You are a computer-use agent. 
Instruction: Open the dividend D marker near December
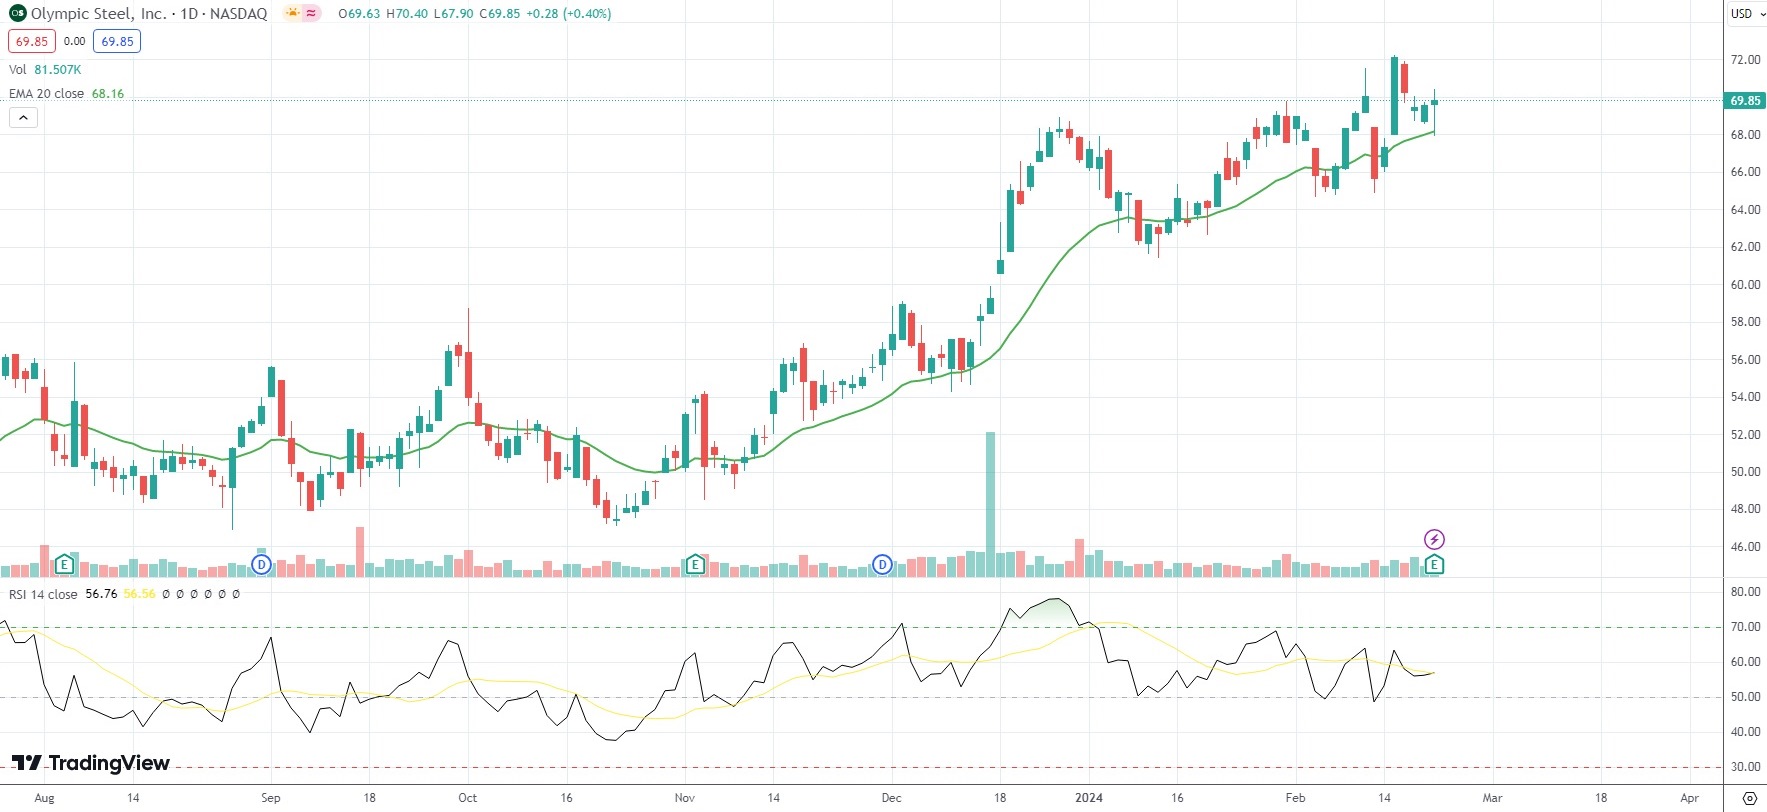tap(882, 565)
